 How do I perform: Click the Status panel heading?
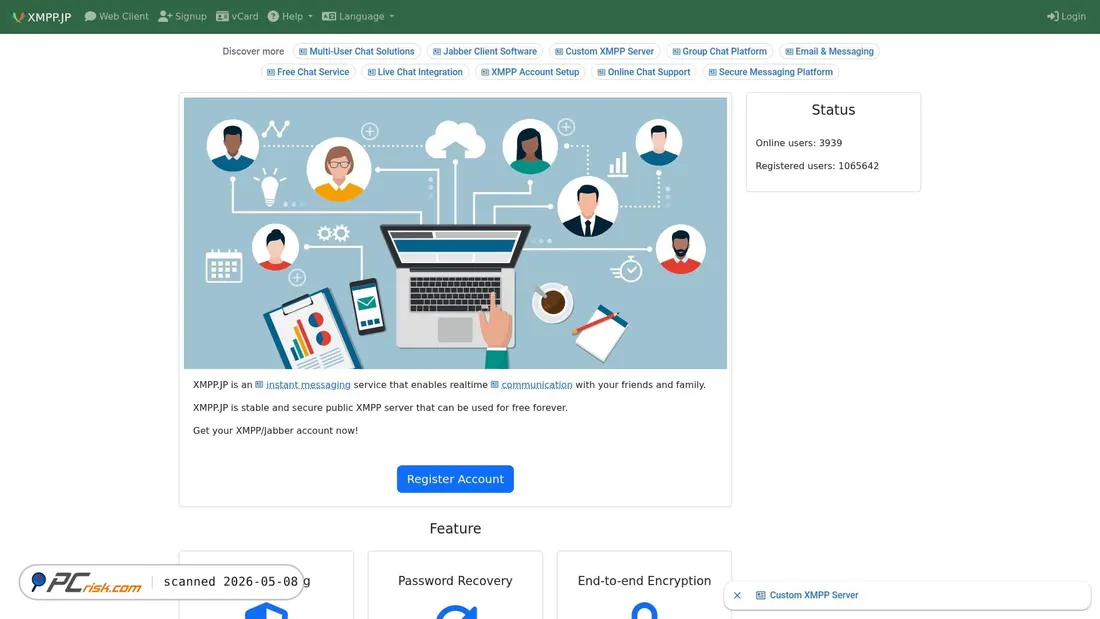pos(833,109)
